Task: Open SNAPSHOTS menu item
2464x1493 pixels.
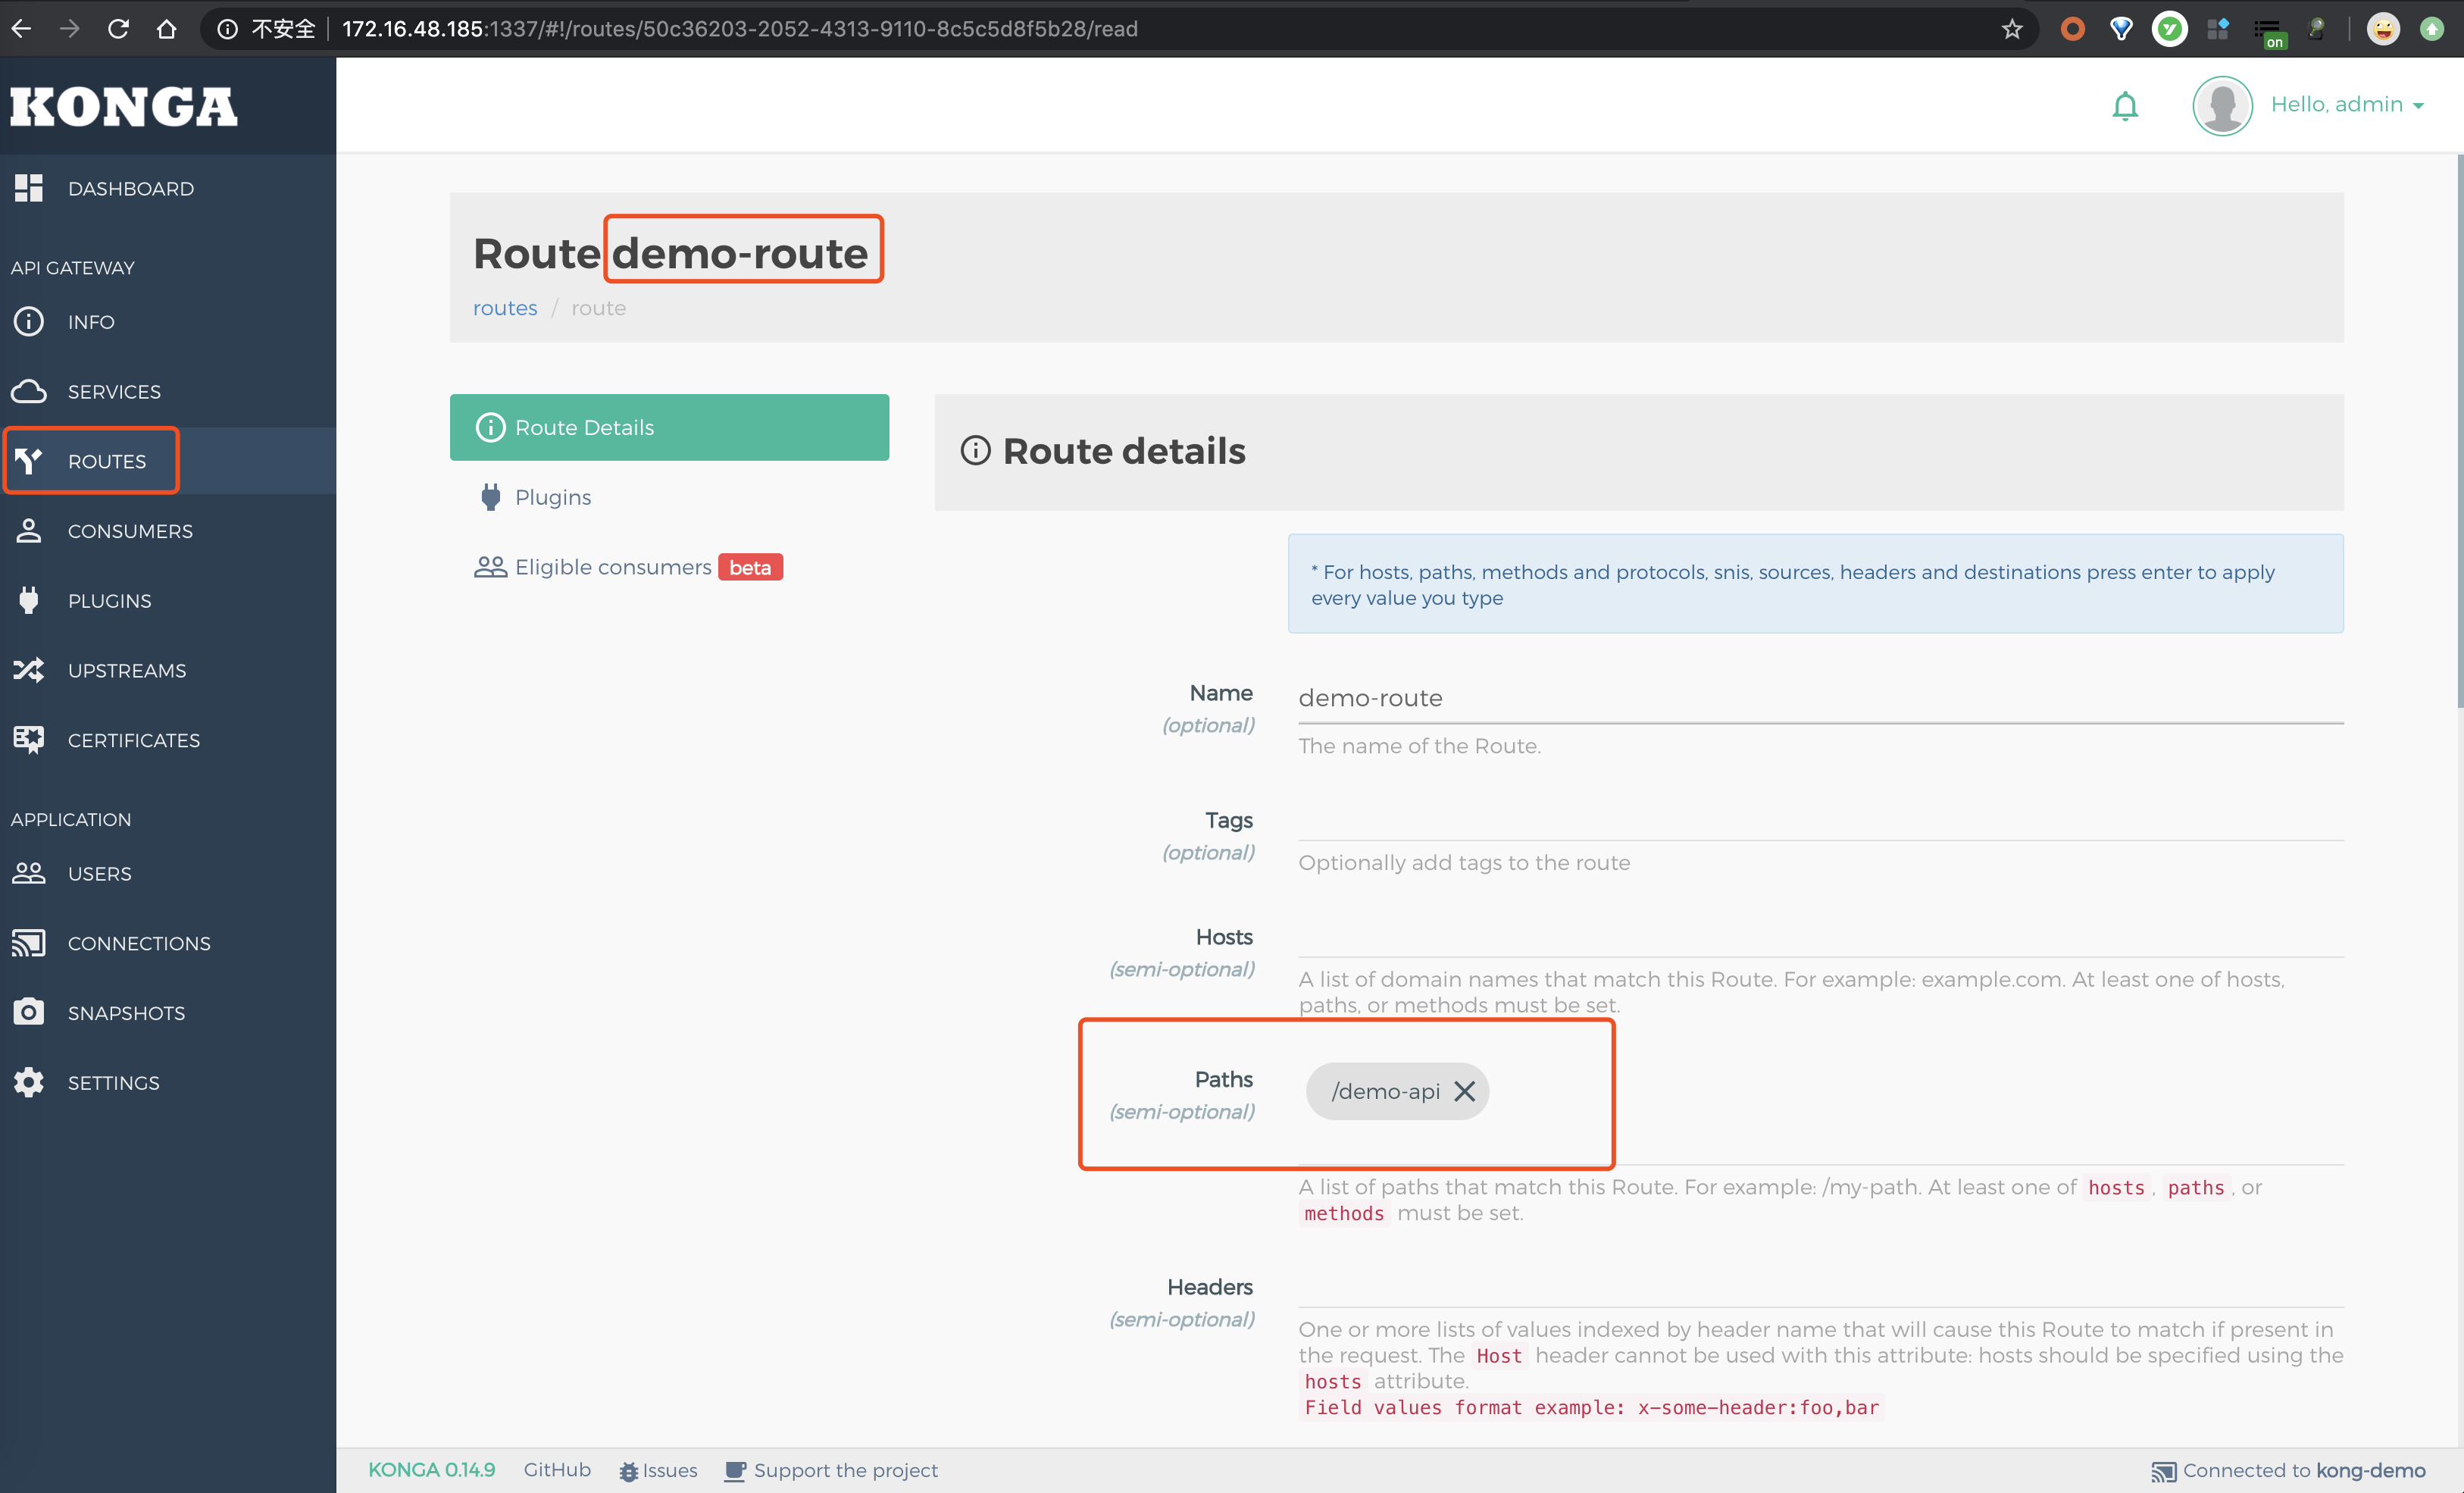Action: [x=168, y=1012]
